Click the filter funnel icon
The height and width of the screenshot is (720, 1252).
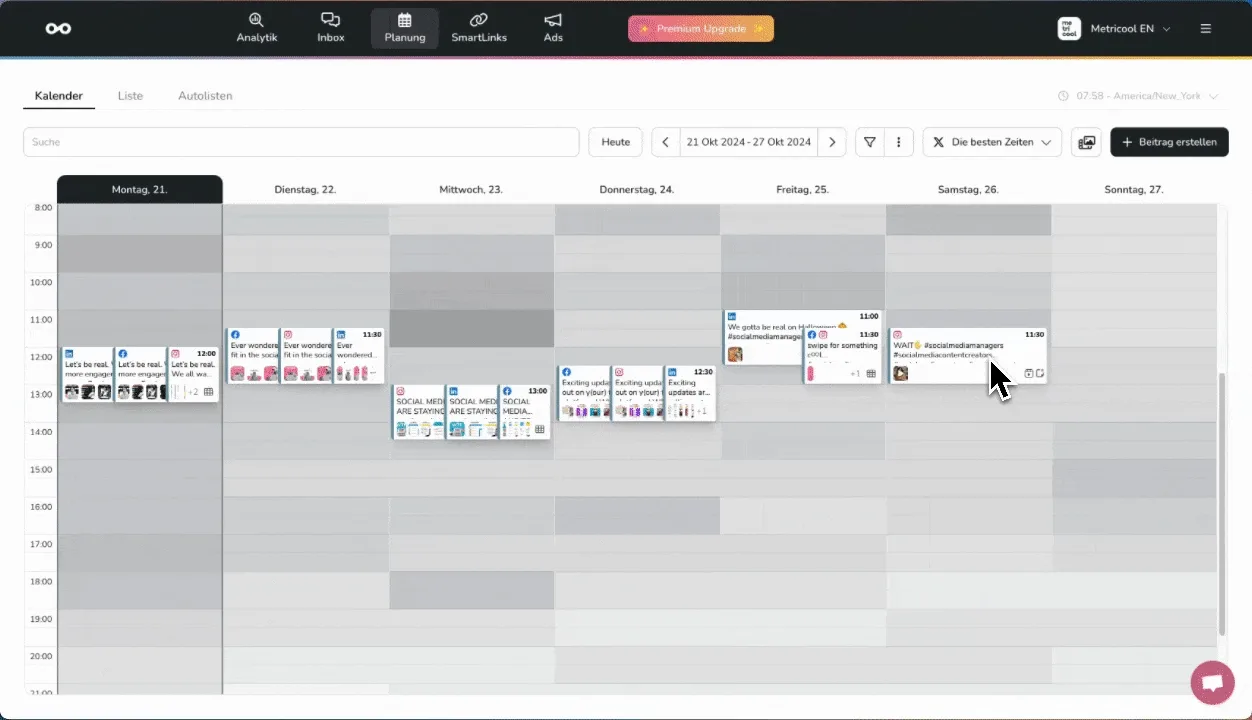(x=869, y=142)
